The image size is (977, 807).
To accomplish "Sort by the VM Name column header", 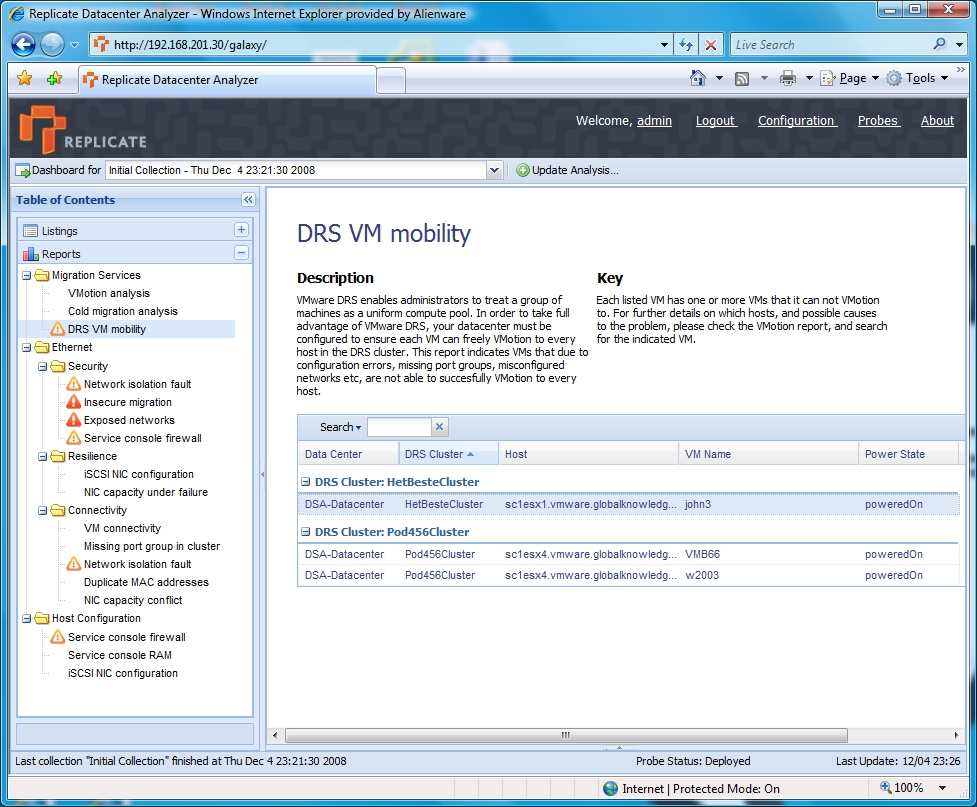I will [768, 454].
